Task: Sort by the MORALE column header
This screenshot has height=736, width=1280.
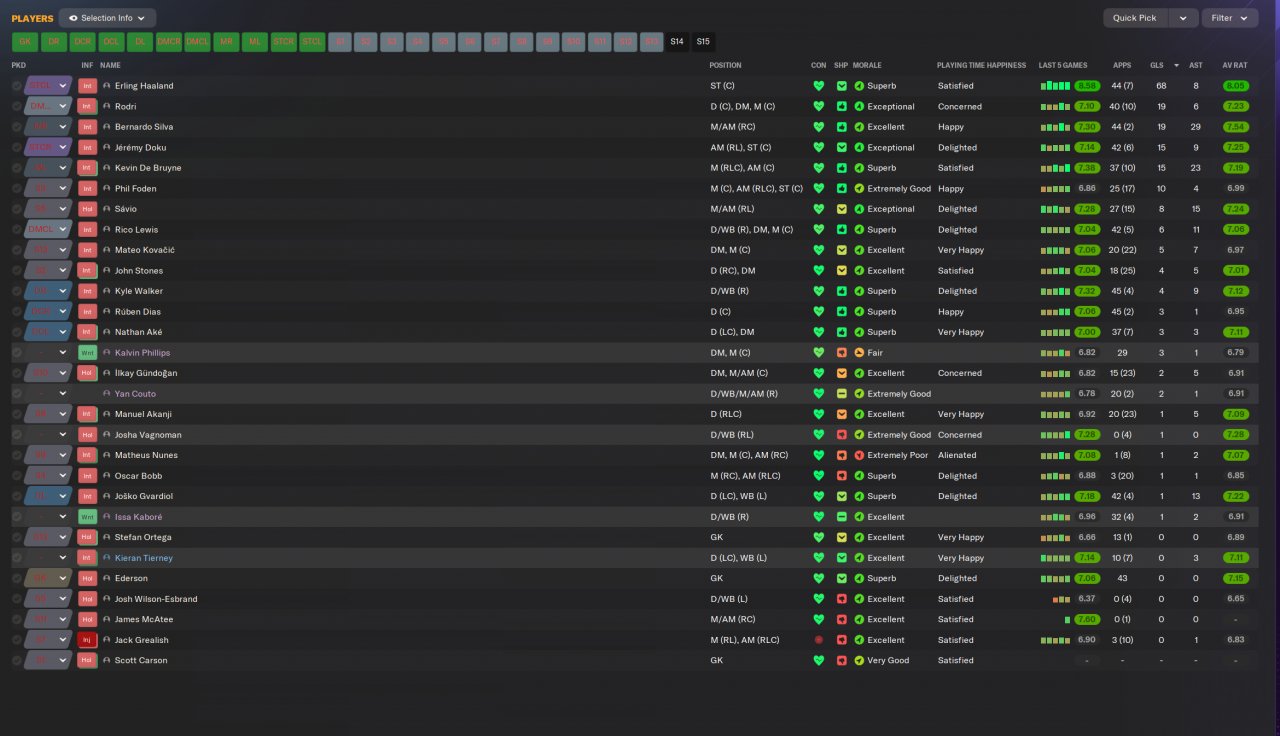Action: 867,65
